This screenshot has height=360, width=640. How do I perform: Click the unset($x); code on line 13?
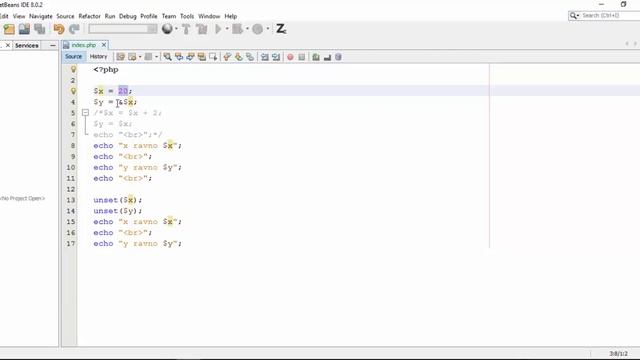[x=118, y=200]
